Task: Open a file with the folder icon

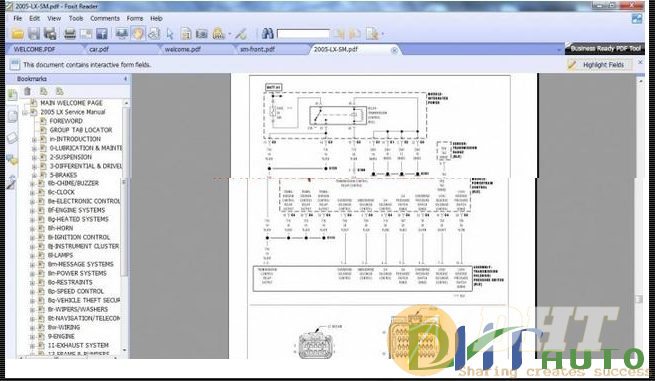Action: click(x=18, y=34)
